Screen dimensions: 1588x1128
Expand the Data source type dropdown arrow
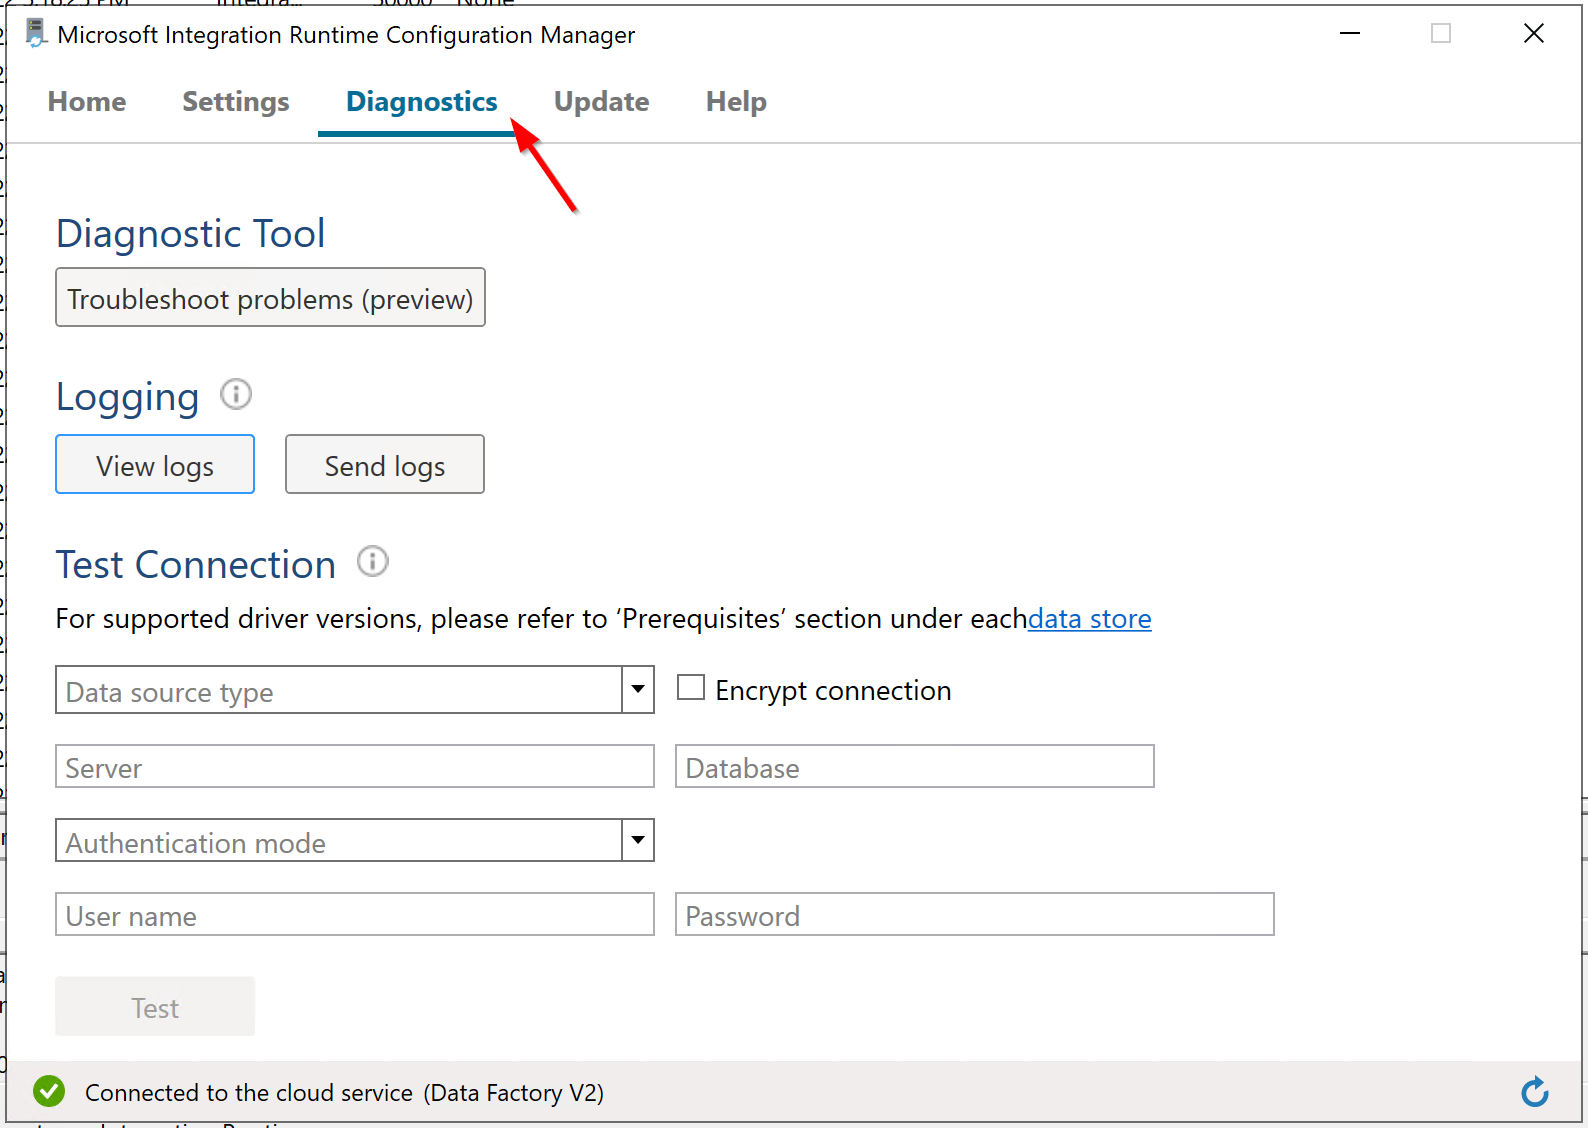tap(638, 690)
